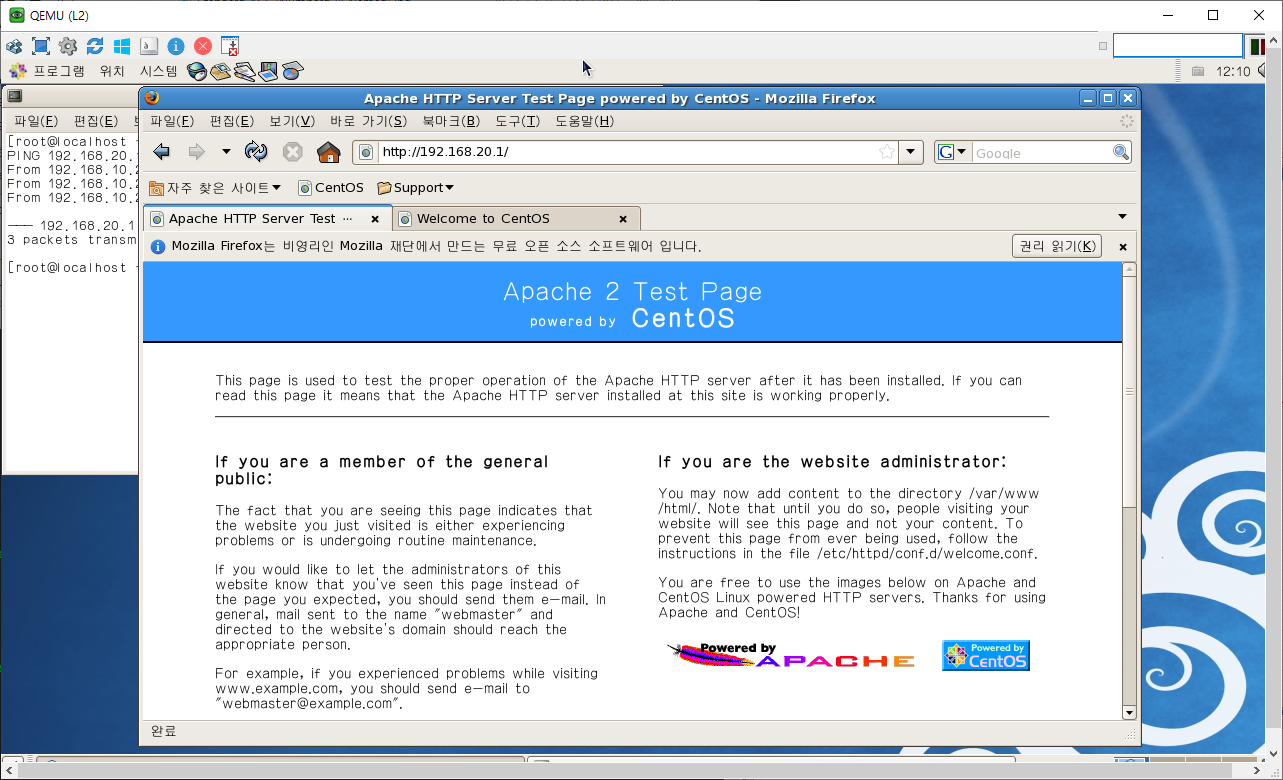Launch the word processor panel launcher icon
The image size is (1283, 780).
(244, 71)
